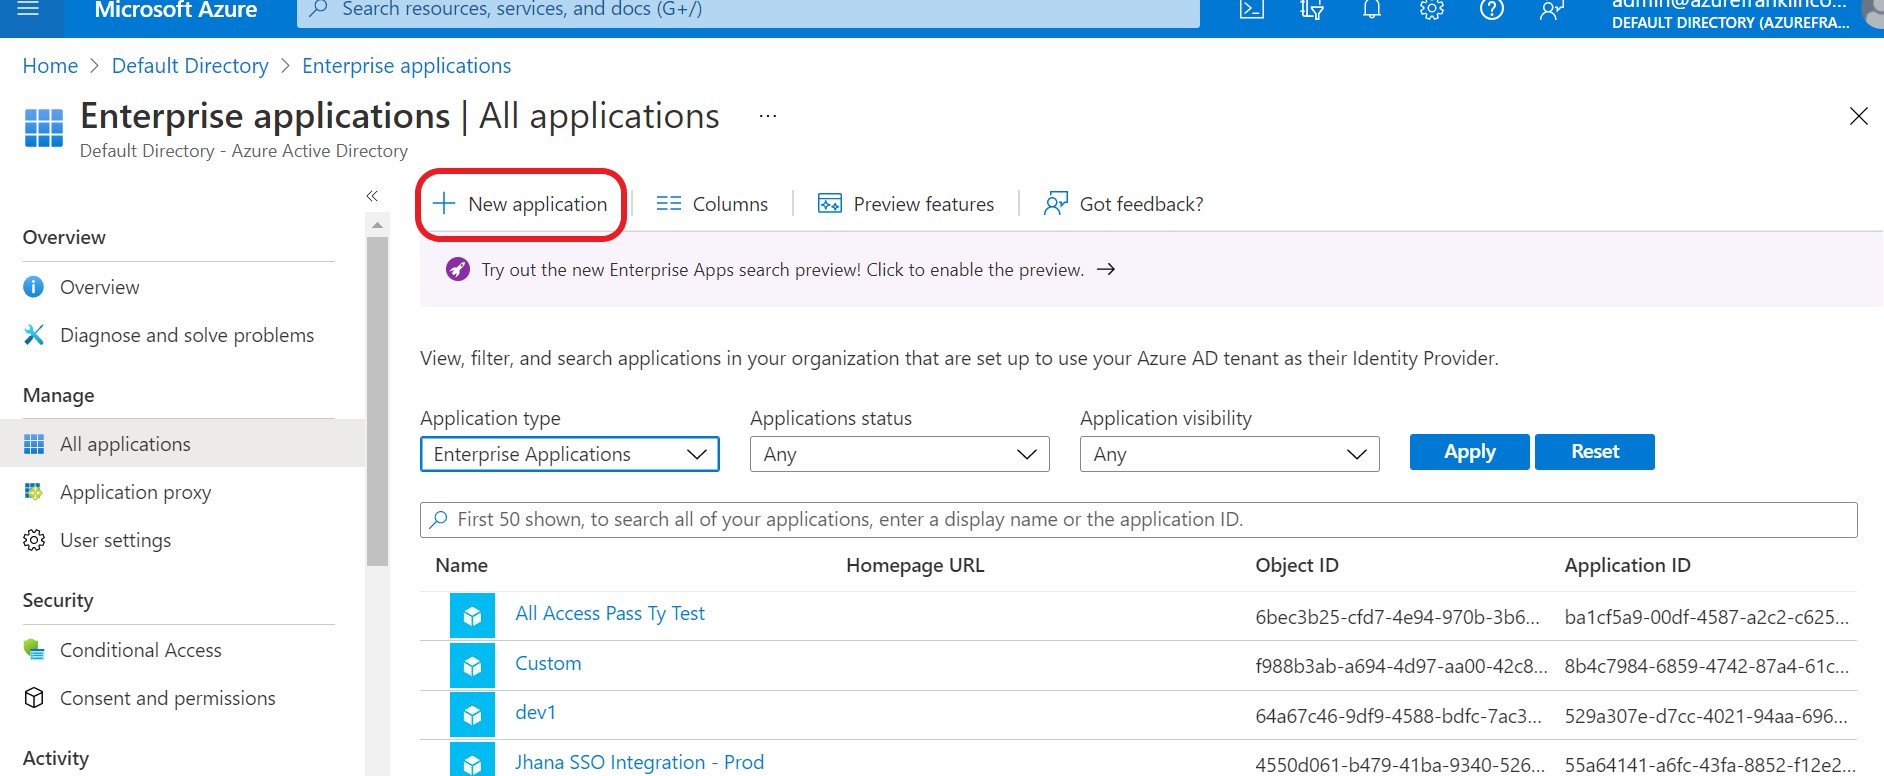The width and height of the screenshot is (1884, 776).
Task: Click the User settings gear icon
Action: (34, 540)
